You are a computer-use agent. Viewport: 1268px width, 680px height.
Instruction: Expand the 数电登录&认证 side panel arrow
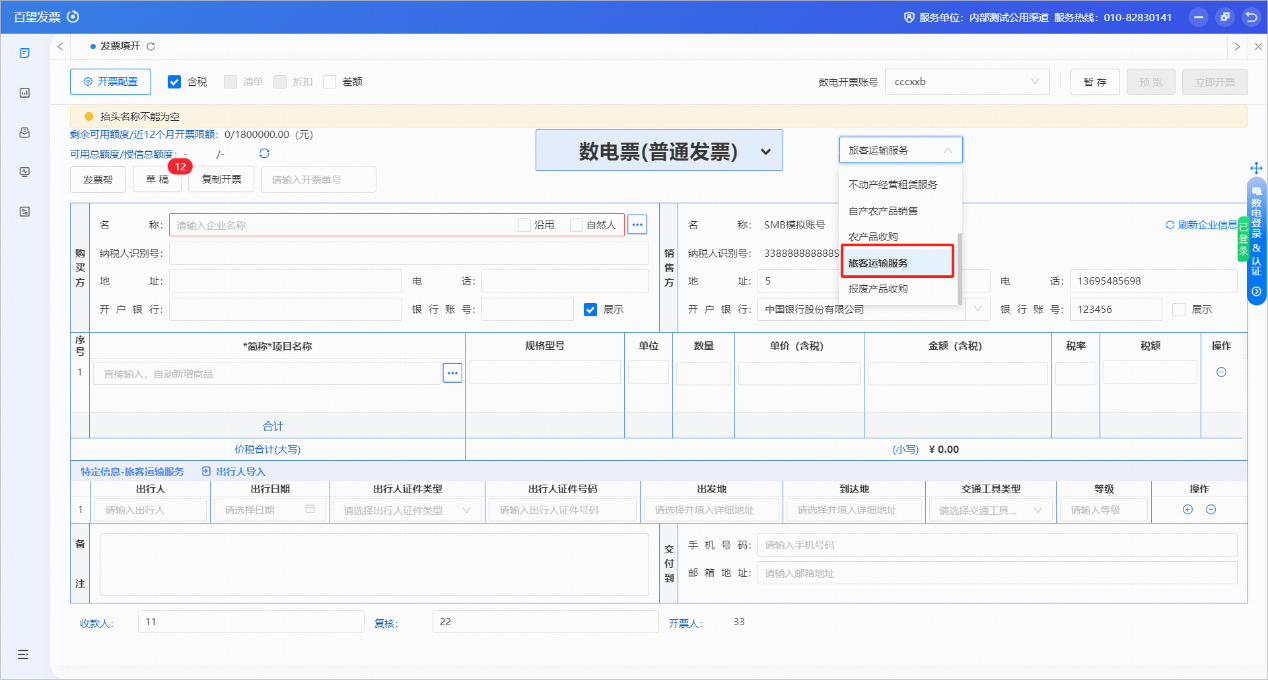click(1257, 290)
